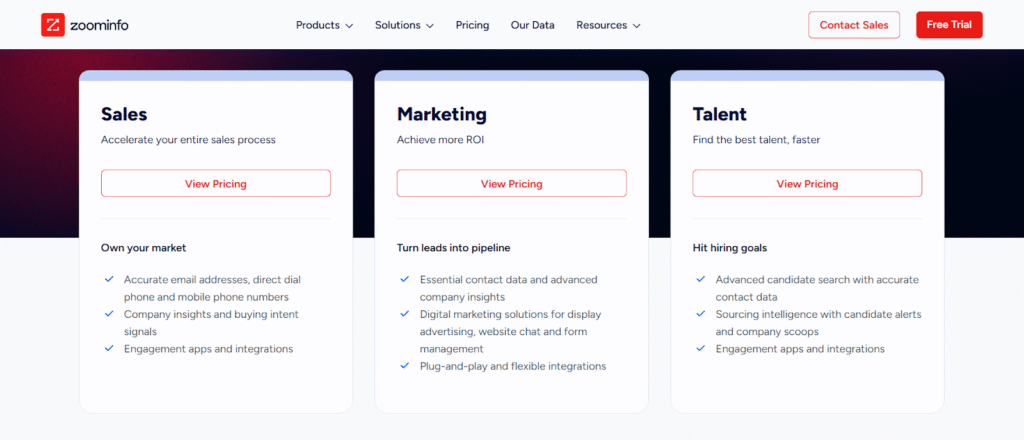
Task: Click the Marketing card heading
Action: tap(442, 114)
